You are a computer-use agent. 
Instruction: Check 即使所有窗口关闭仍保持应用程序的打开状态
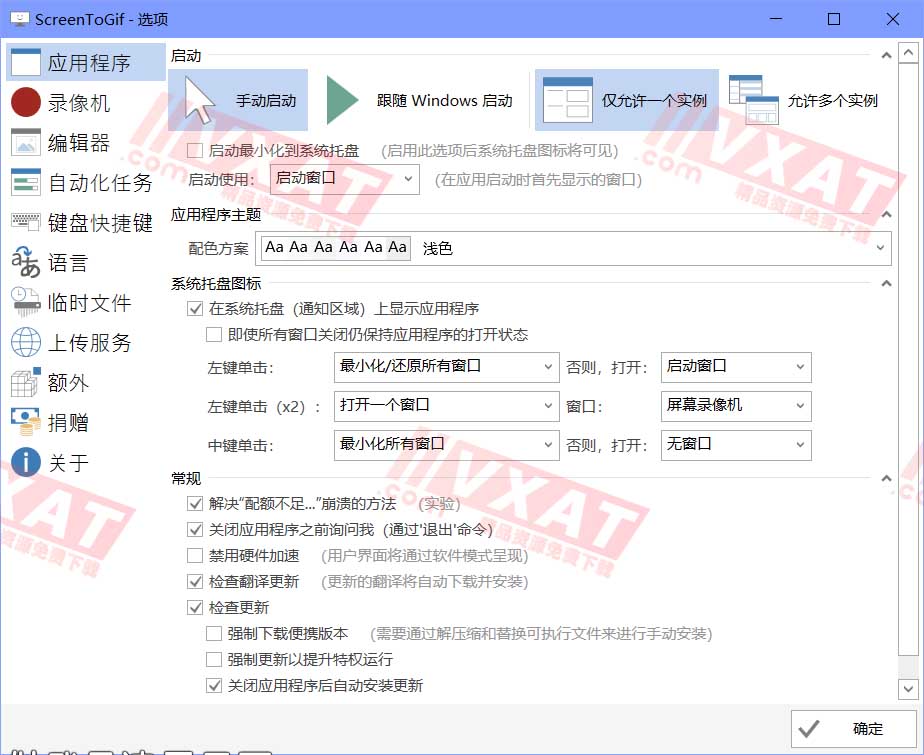pyautogui.click(x=214, y=335)
